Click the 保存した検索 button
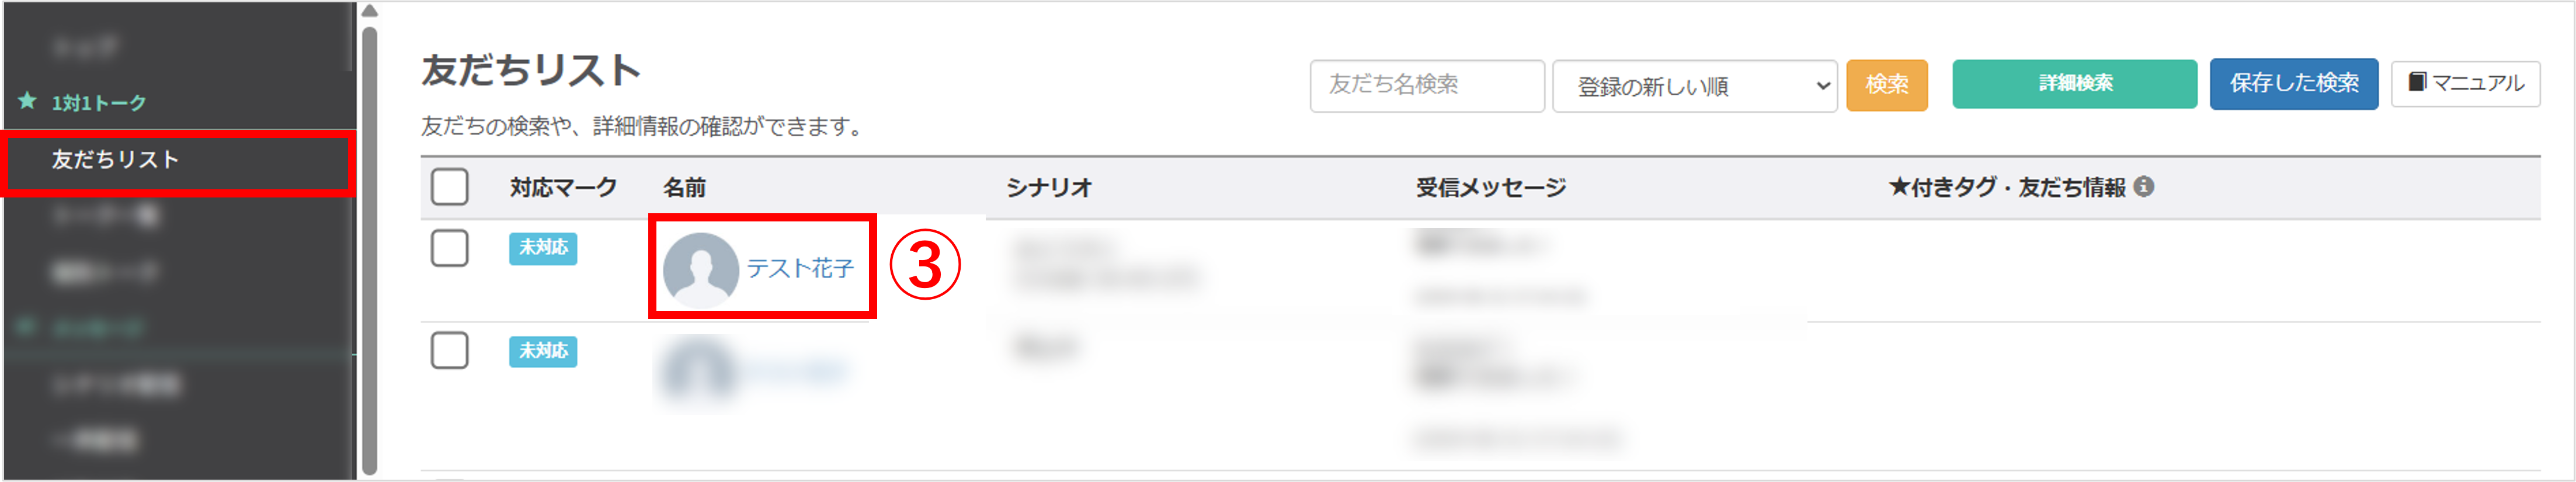The width and height of the screenshot is (2576, 482). [2293, 83]
